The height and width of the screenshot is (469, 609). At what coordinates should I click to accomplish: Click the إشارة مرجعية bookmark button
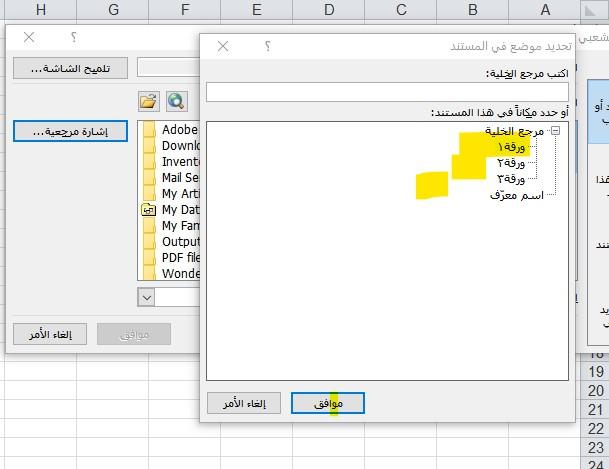(70, 131)
